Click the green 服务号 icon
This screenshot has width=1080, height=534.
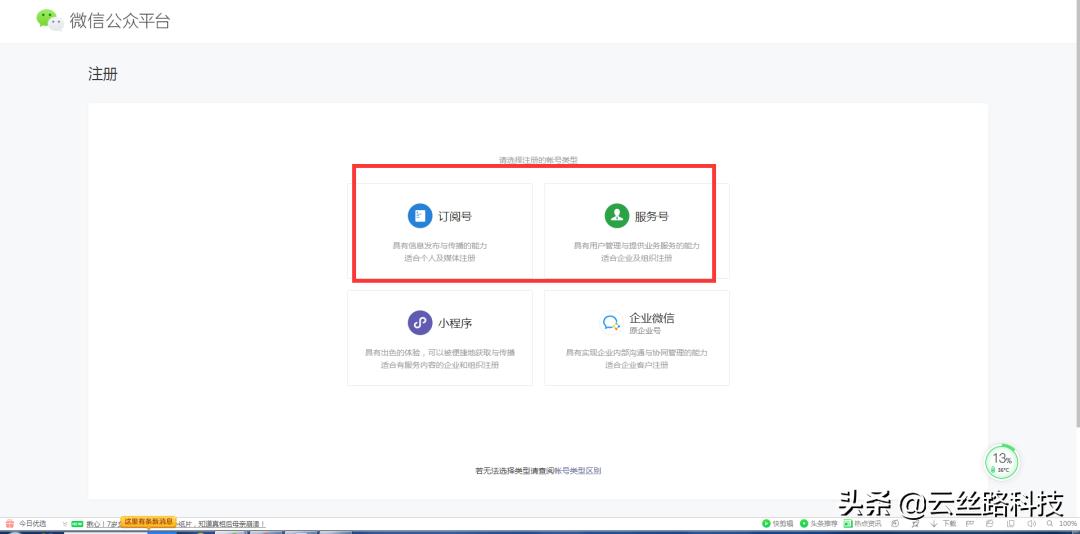pyautogui.click(x=616, y=216)
